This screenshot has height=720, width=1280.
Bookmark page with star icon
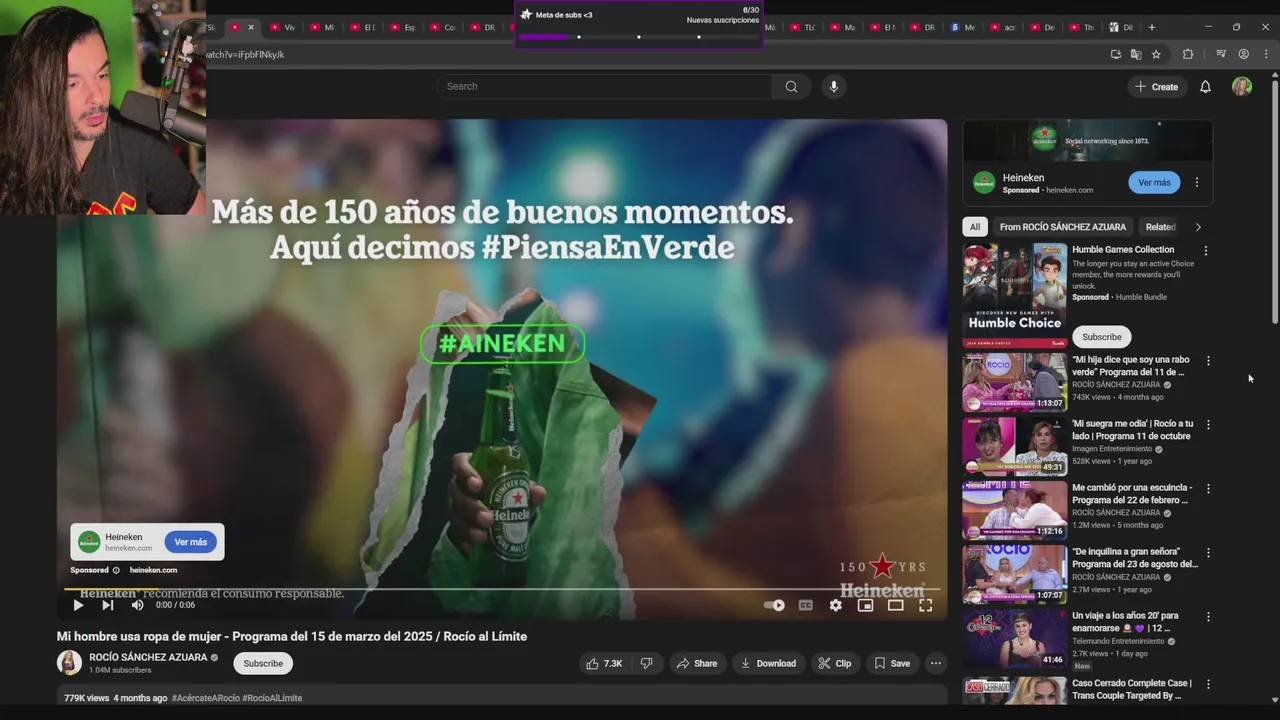tap(1156, 54)
